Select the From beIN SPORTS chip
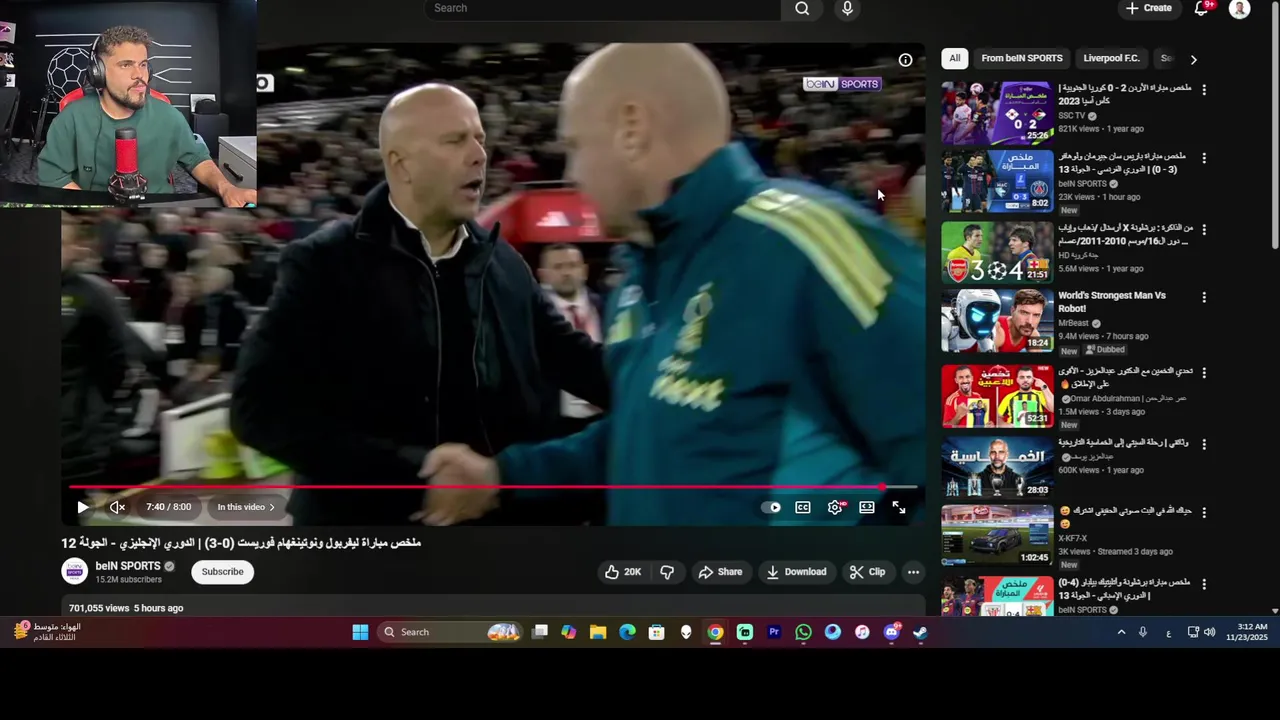Screen dimensions: 1280x720 [x=1022, y=58]
